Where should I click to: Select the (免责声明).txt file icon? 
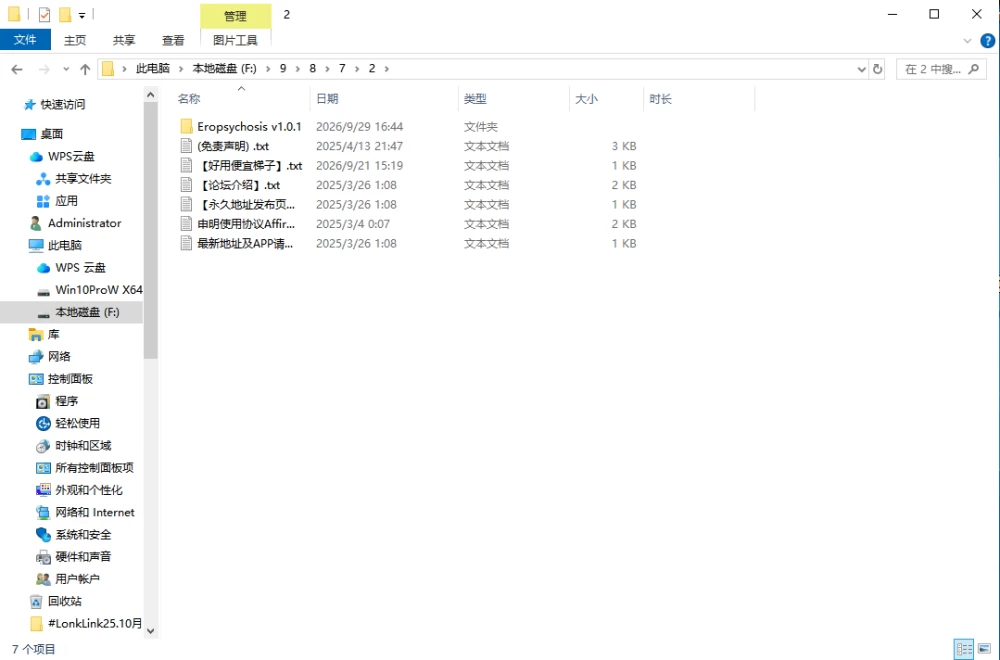[186, 146]
